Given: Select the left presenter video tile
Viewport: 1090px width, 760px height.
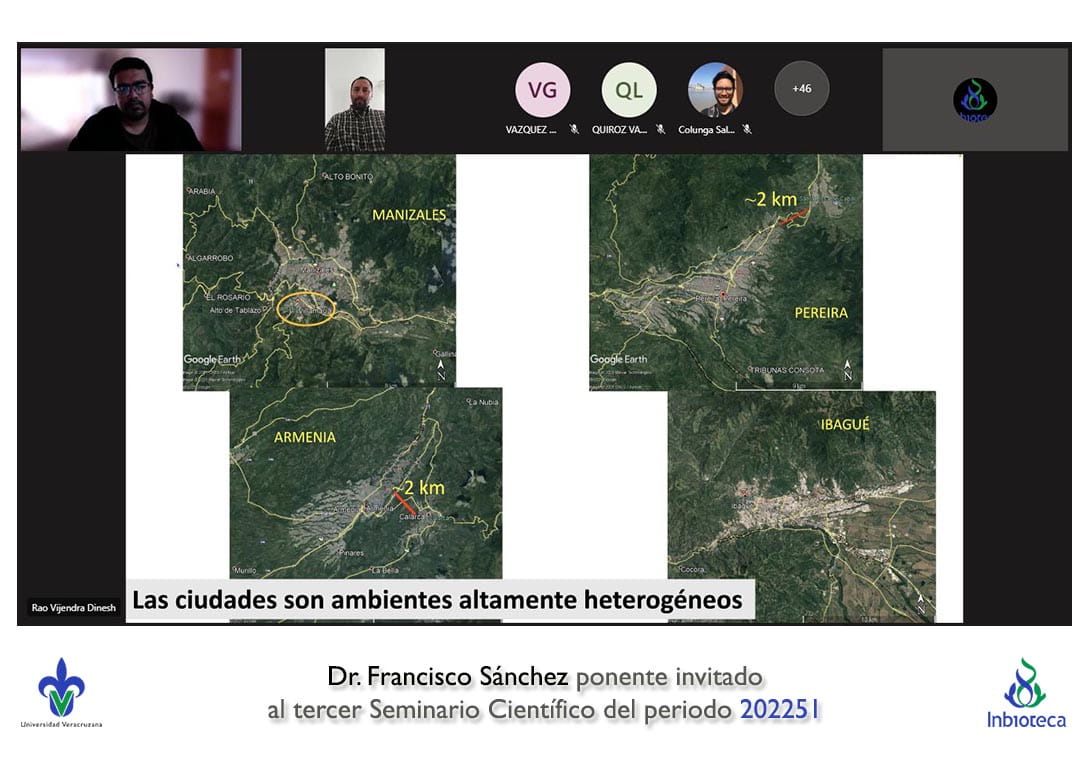Looking at the screenshot, I should (130, 99).
